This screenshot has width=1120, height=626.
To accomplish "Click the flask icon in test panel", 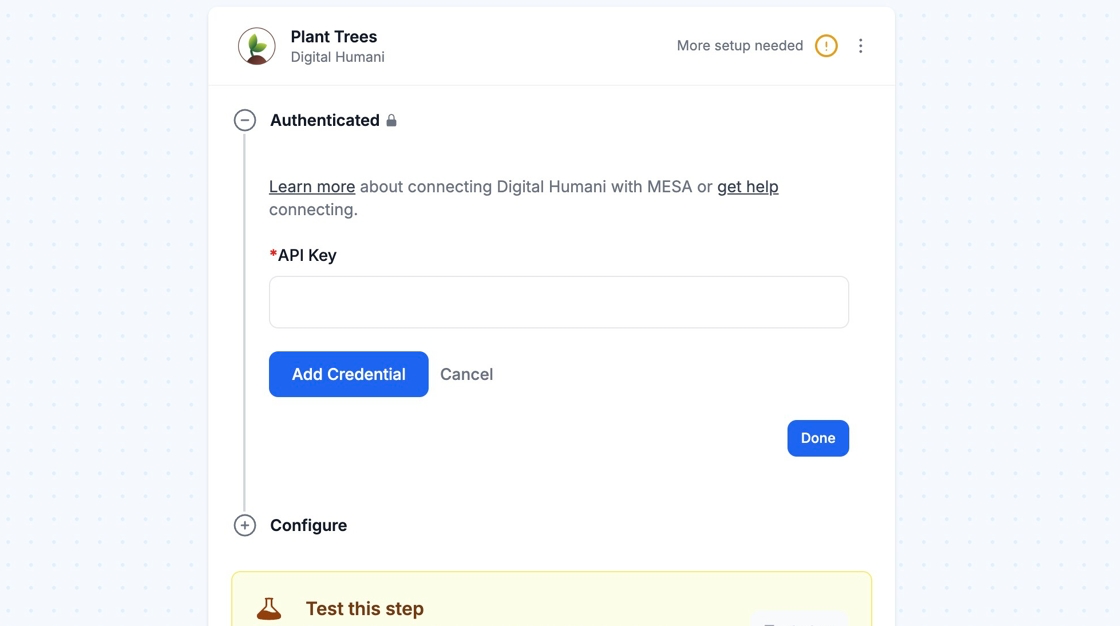I will 269,608.
